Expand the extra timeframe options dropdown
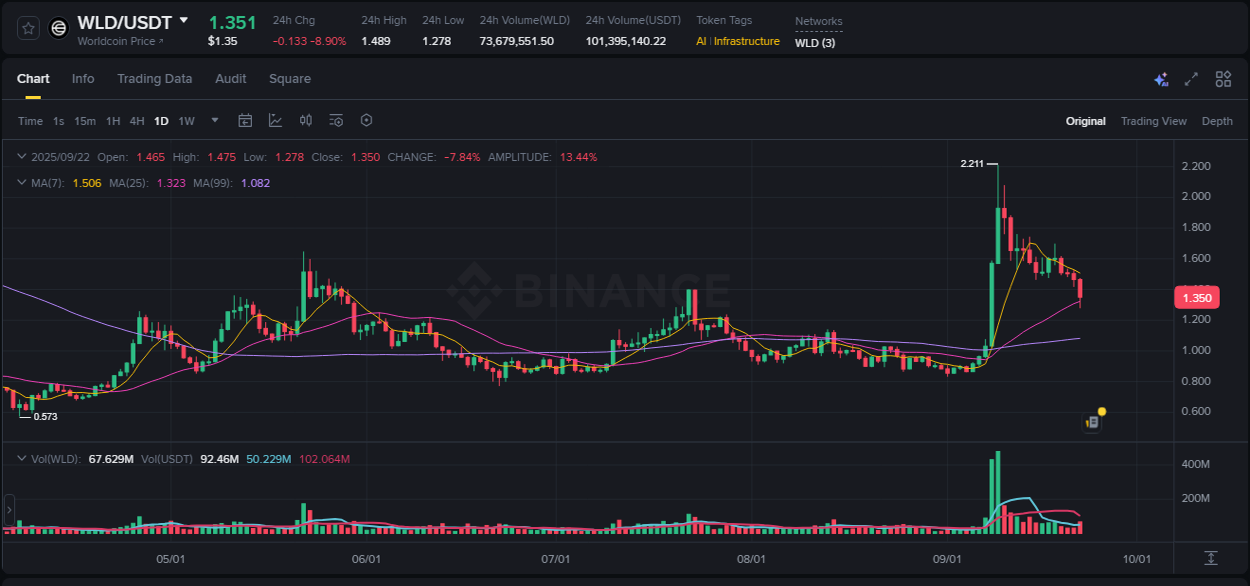The width and height of the screenshot is (1250, 586). pyautogui.click(x=214, y=120)
